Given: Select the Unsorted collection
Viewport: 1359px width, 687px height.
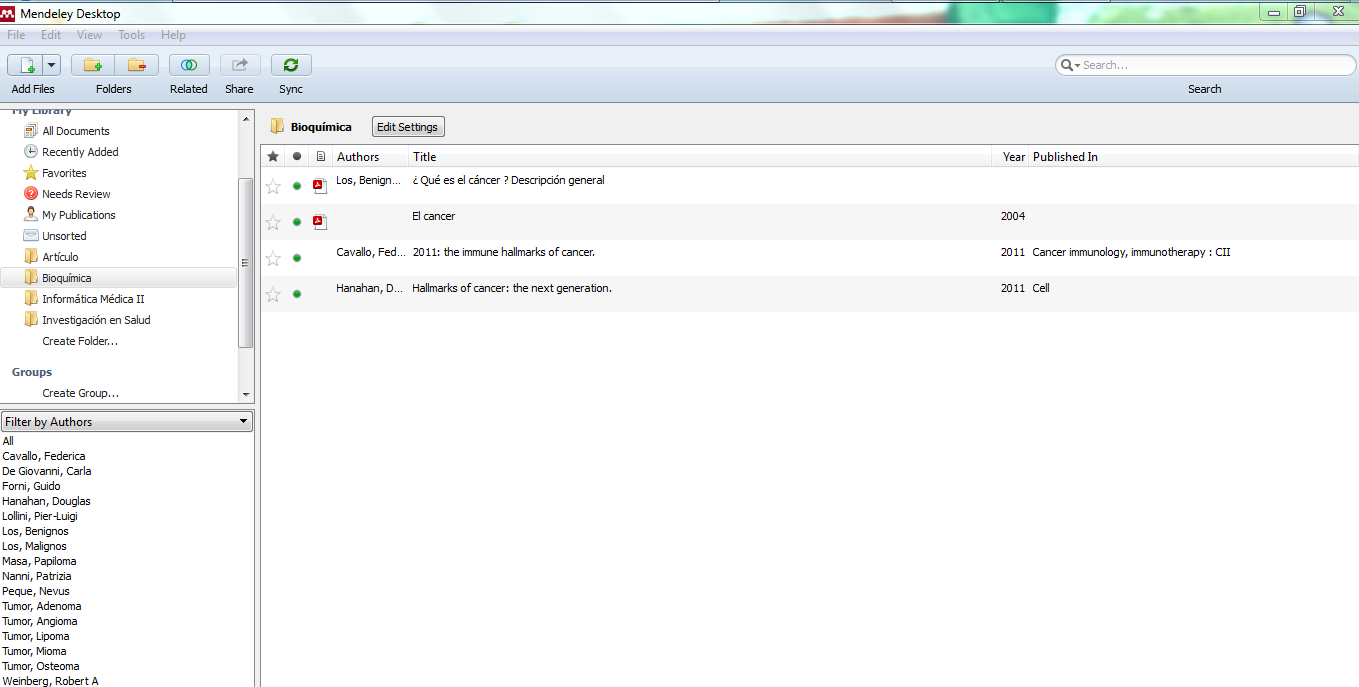Looking at the screenshot, I should tap(64, 236).
